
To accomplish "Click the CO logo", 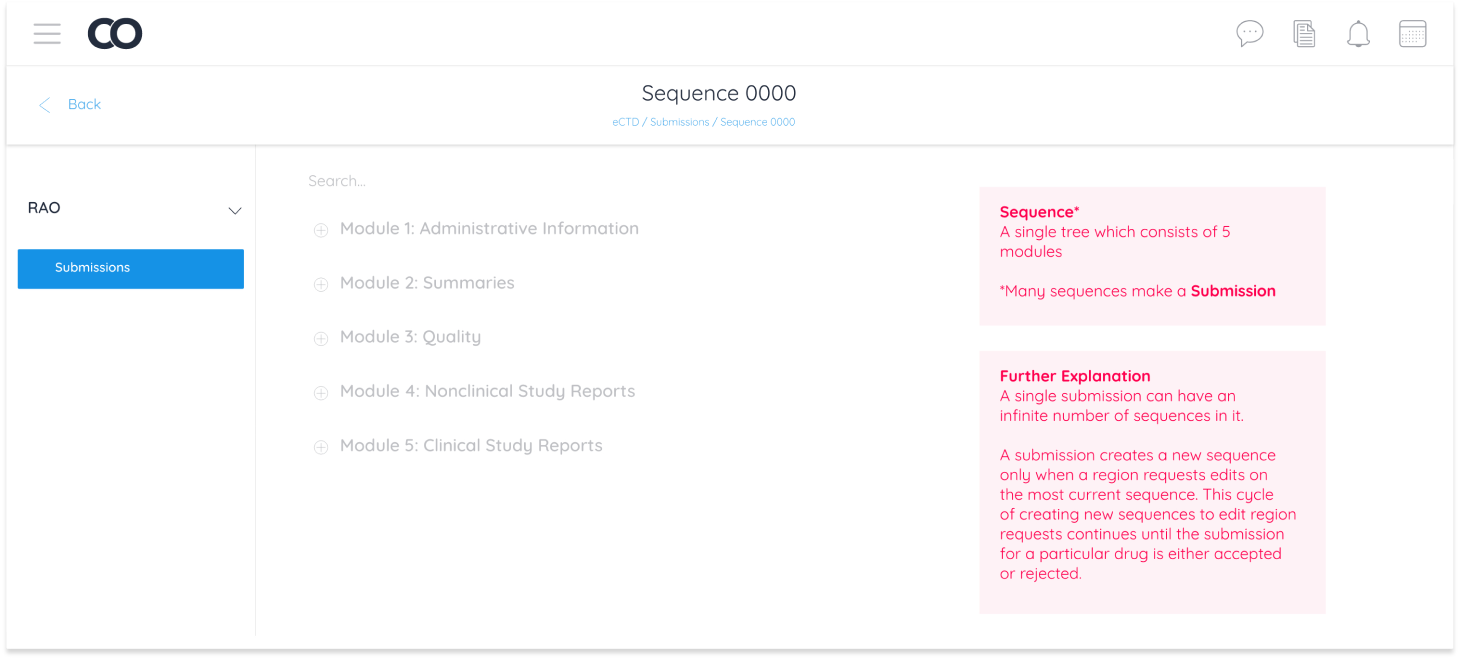I will (114, 33).
